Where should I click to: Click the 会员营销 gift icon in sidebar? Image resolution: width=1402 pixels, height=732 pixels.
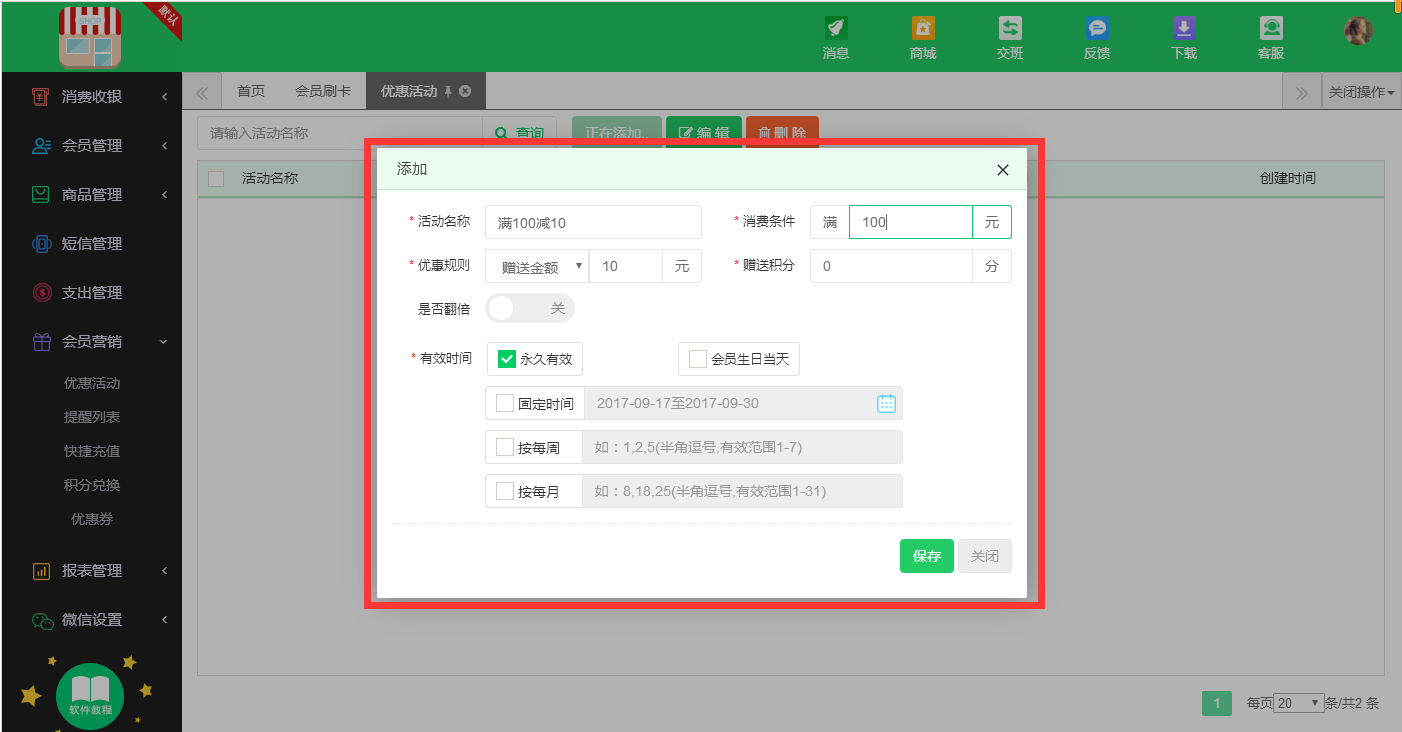[x=41, y=342]
